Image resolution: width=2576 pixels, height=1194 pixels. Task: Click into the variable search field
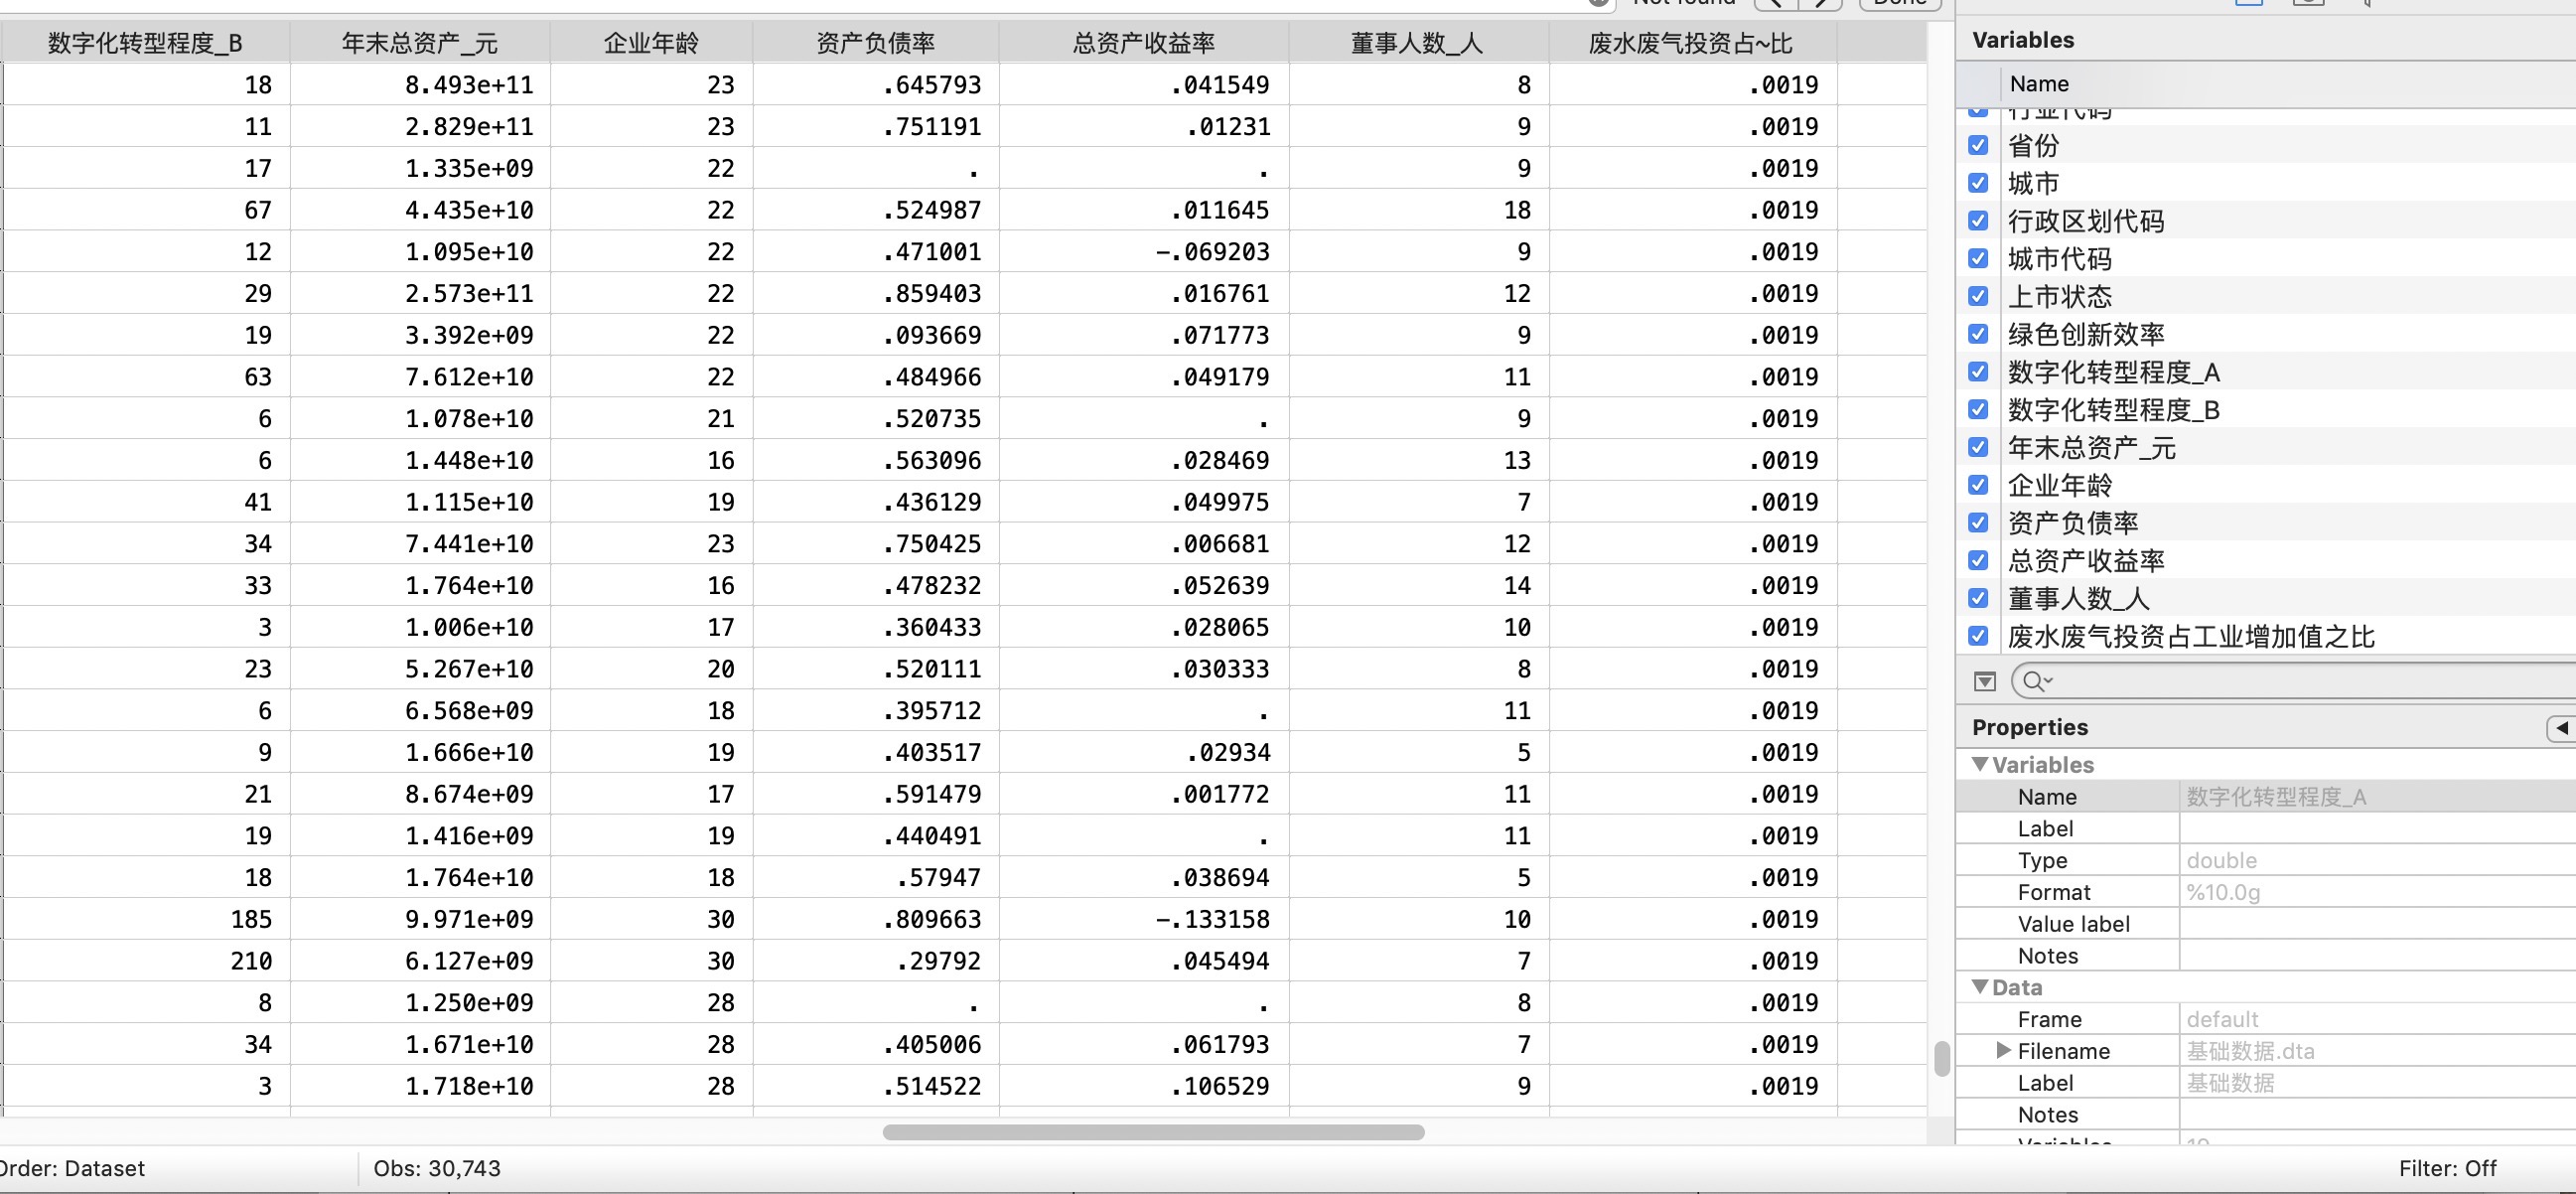coord(2300,682)
